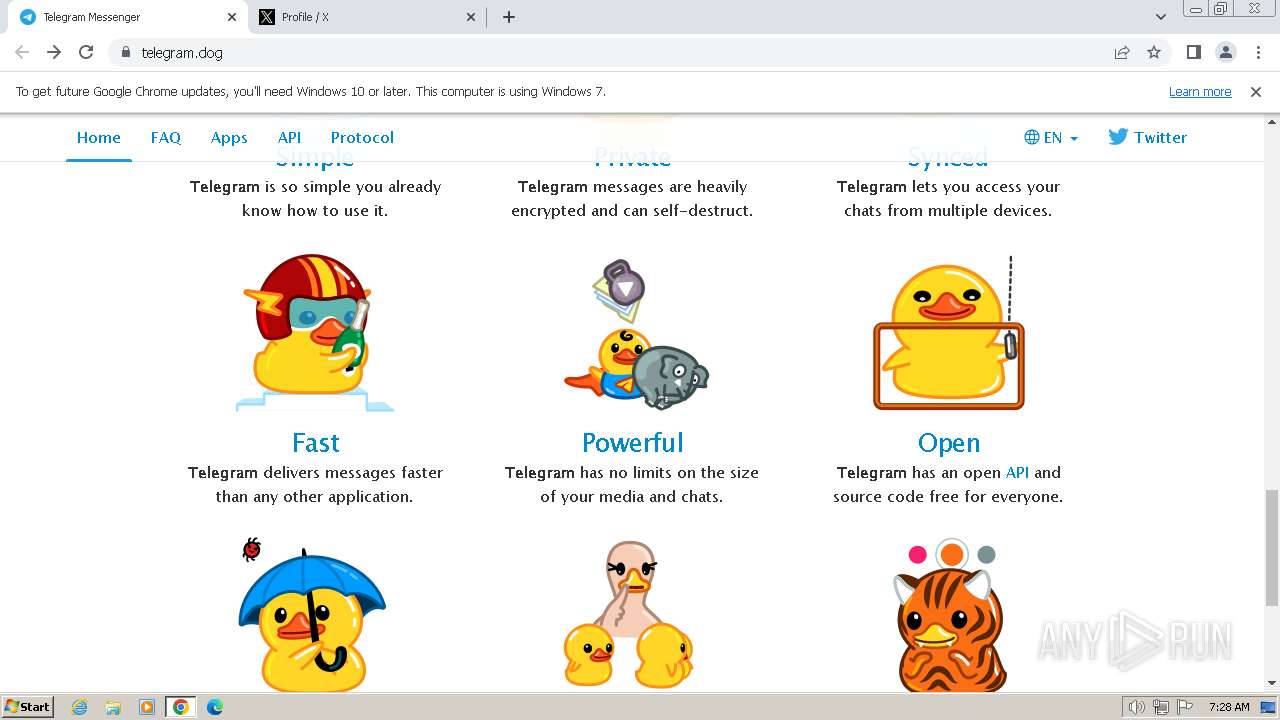The width and height of the screenshot is (1280, 720).
Task: Open File Explorer from the taskbar
Action: [113, 707]
